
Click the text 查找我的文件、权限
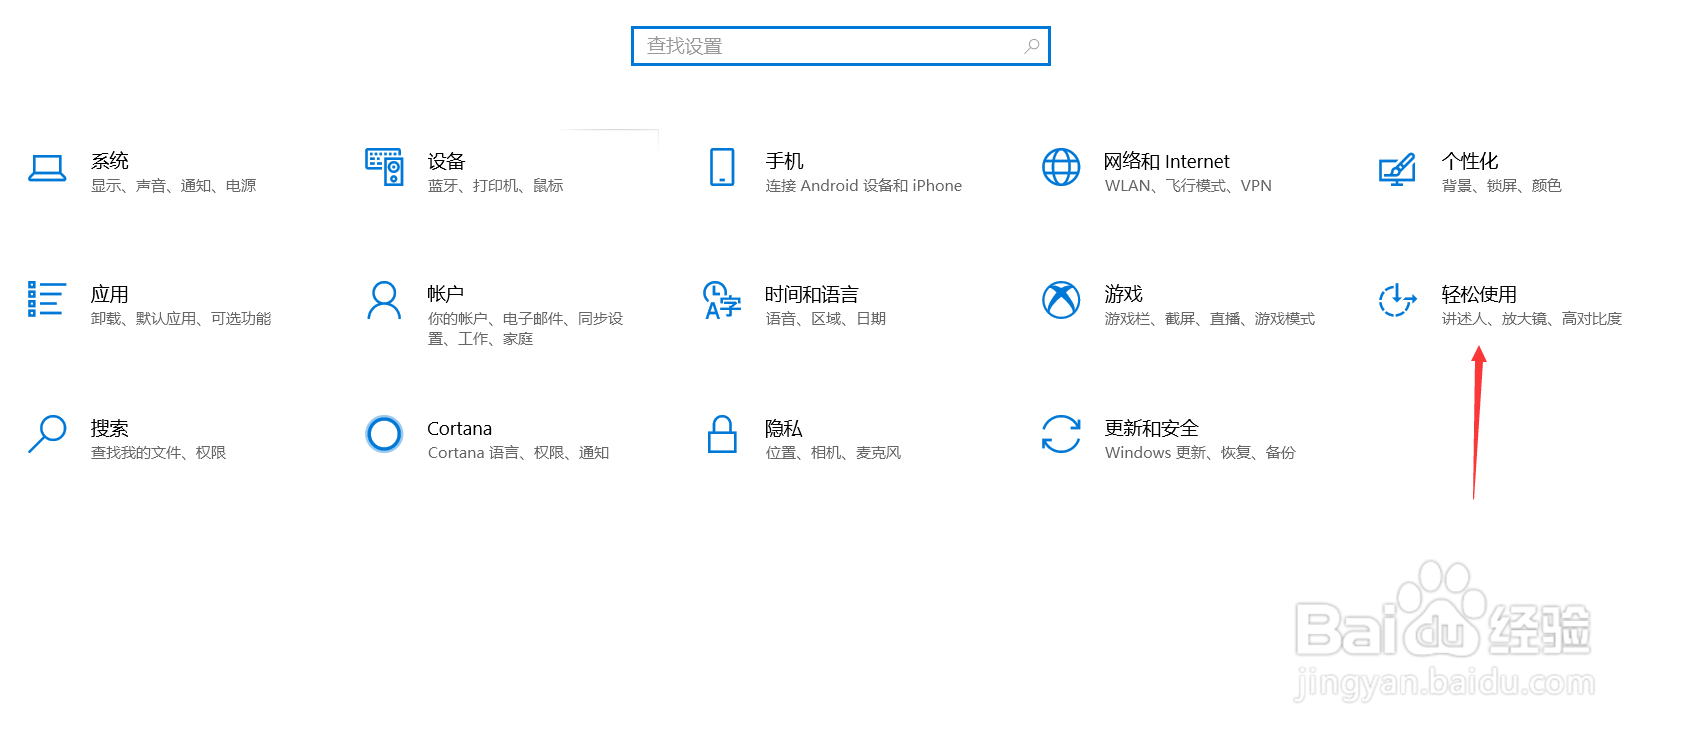coord(159,453)
